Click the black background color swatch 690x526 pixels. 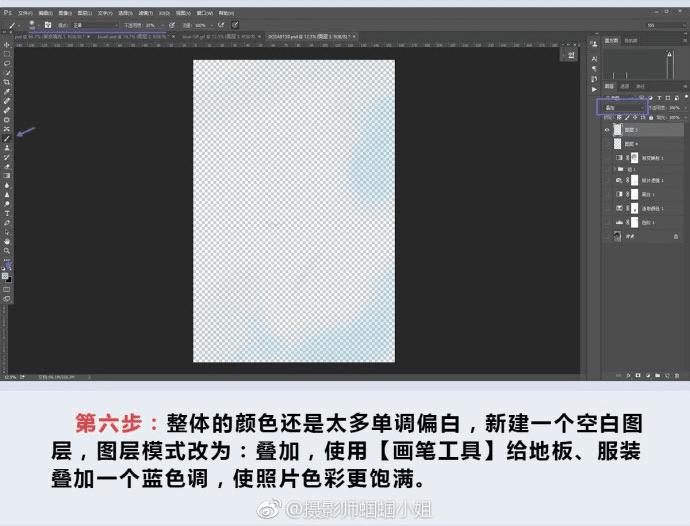[x=8, y=279]
